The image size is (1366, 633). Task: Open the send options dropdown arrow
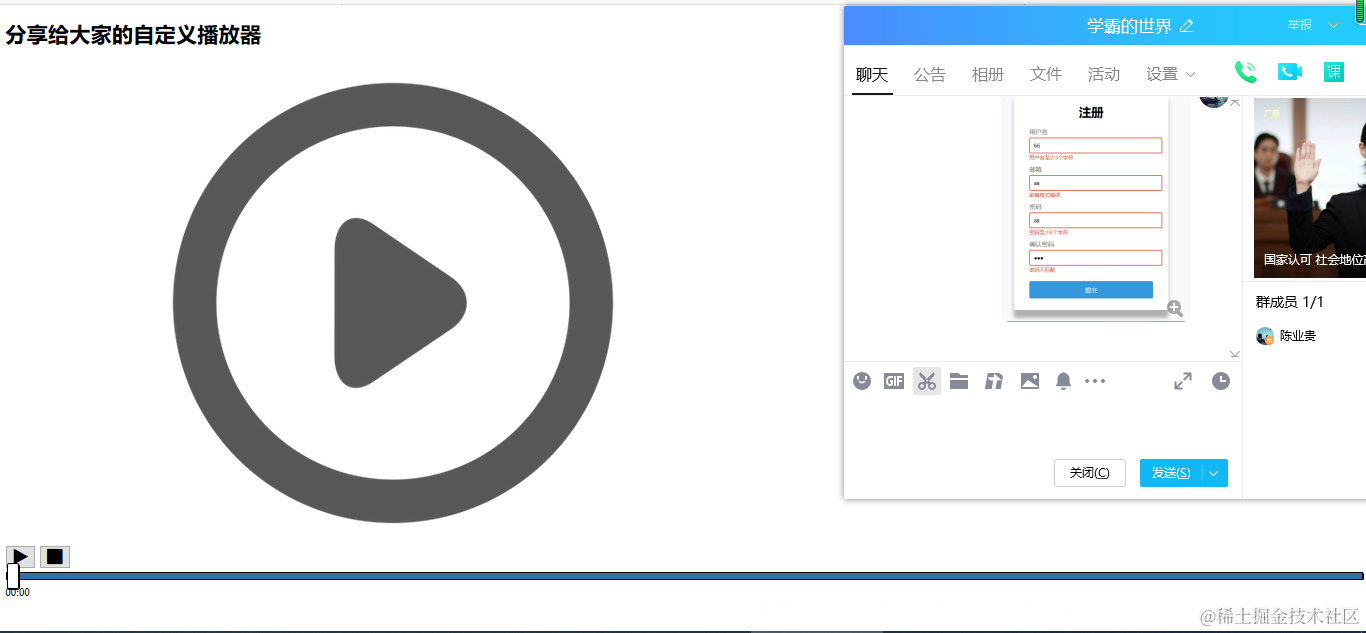1215,473
